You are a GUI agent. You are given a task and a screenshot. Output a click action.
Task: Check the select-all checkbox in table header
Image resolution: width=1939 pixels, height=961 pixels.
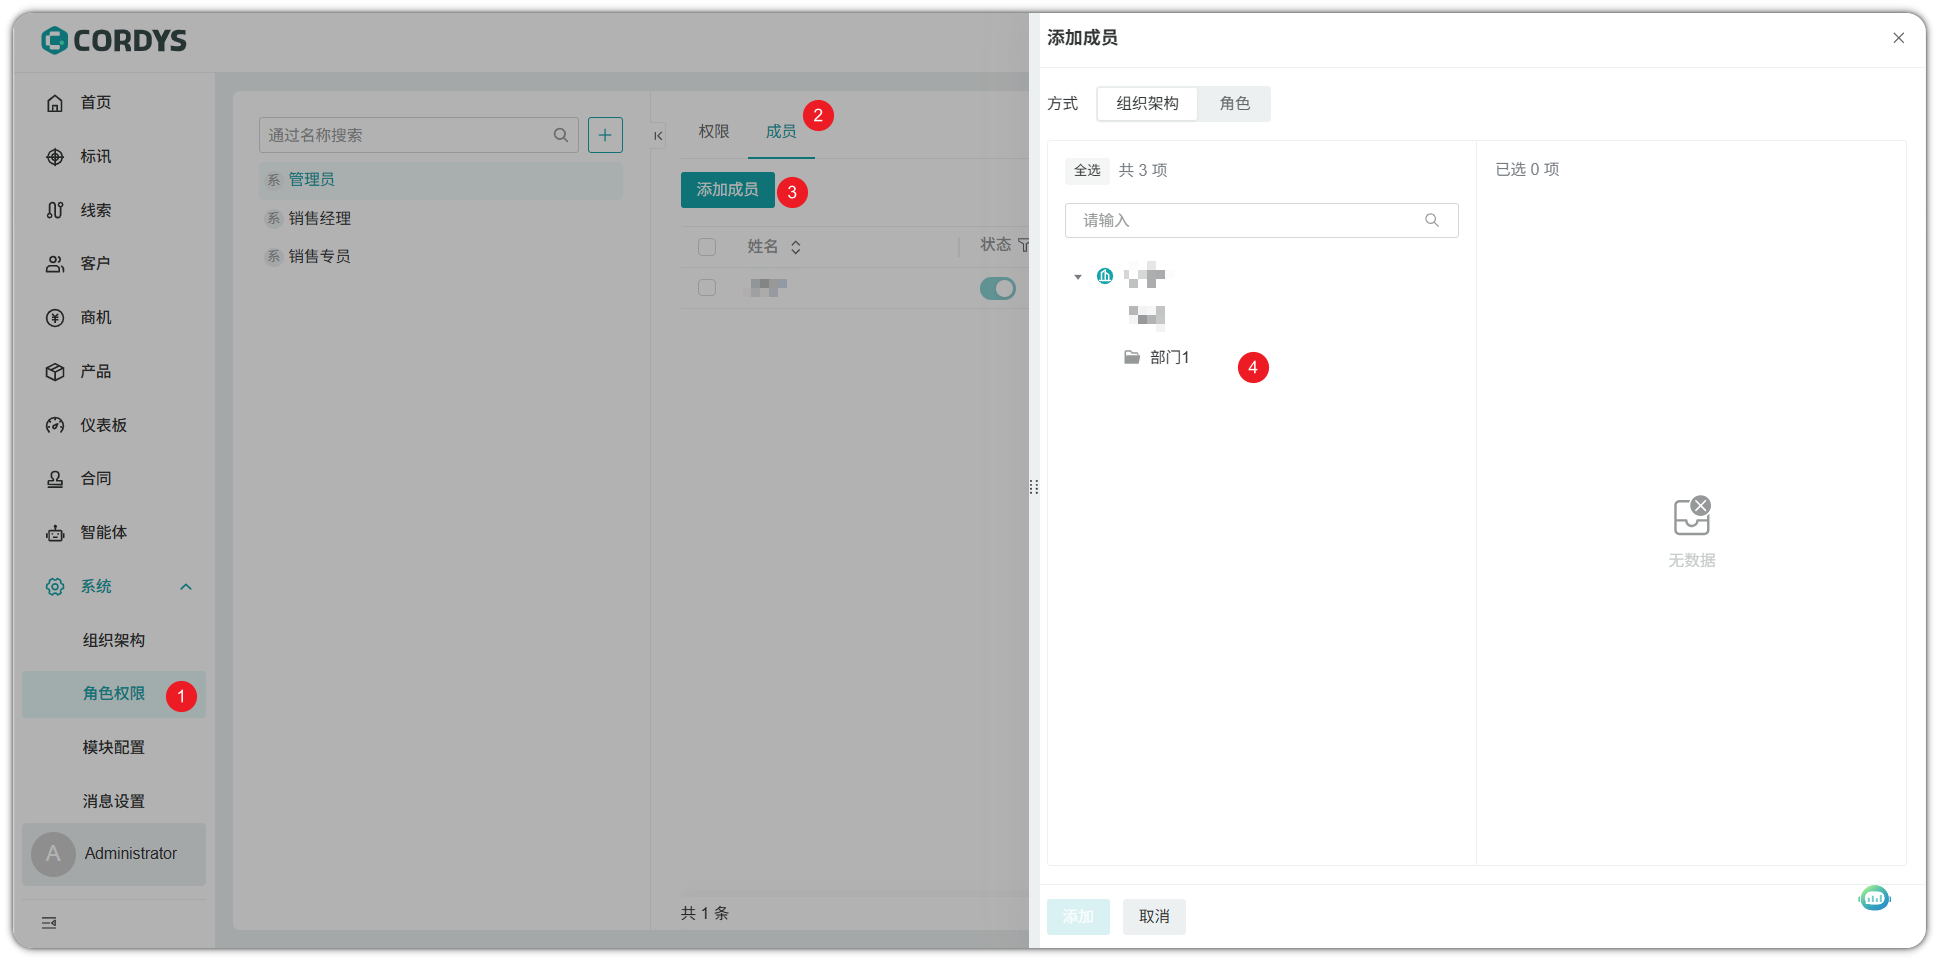(x=707, y=247)
